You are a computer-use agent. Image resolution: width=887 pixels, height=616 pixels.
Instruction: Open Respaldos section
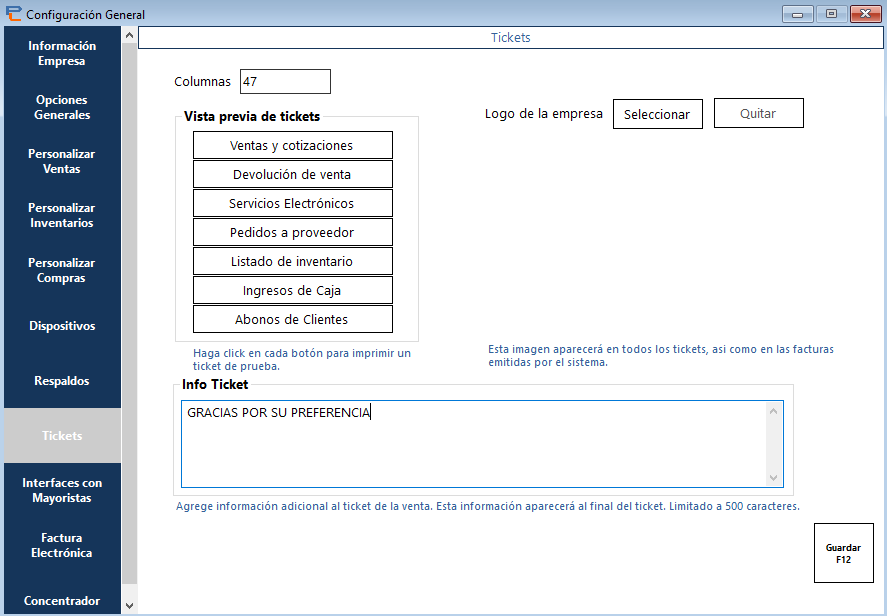(x=62, y=381)
